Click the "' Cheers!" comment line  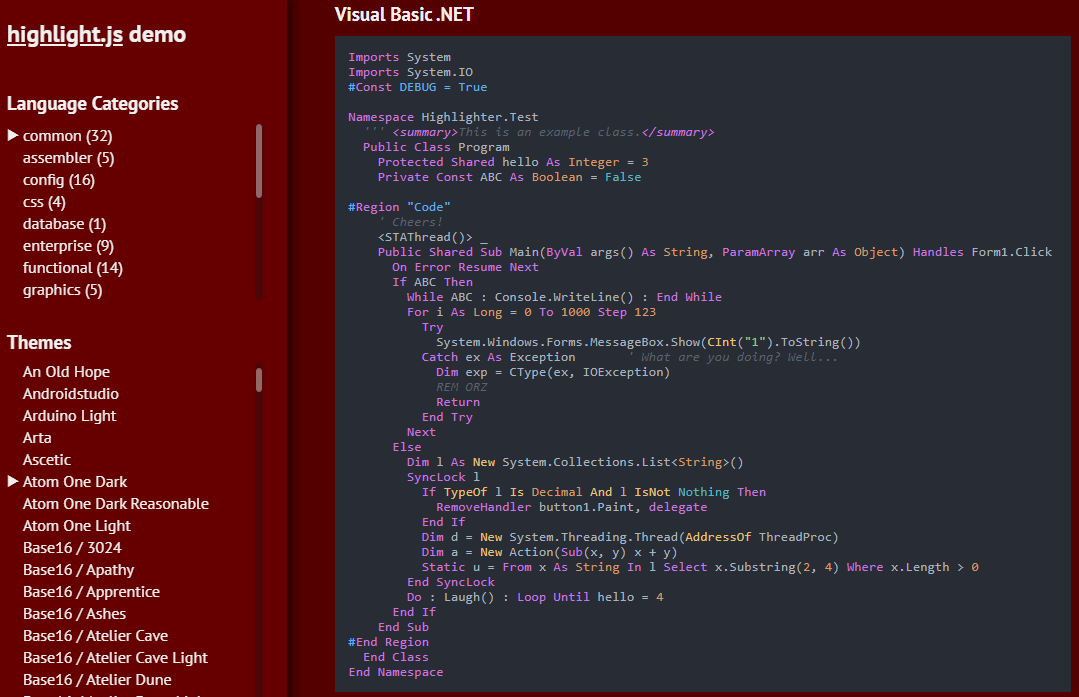click(x=410, y=222)
